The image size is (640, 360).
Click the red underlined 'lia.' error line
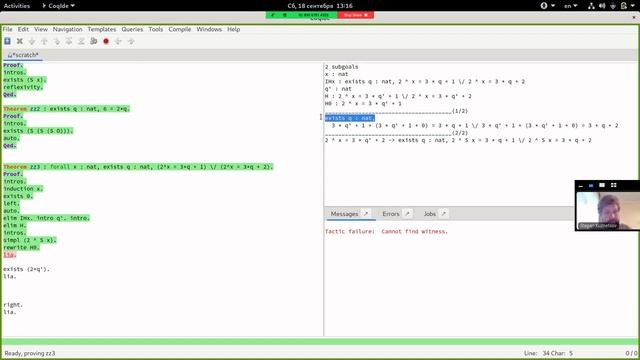(10, 255)
